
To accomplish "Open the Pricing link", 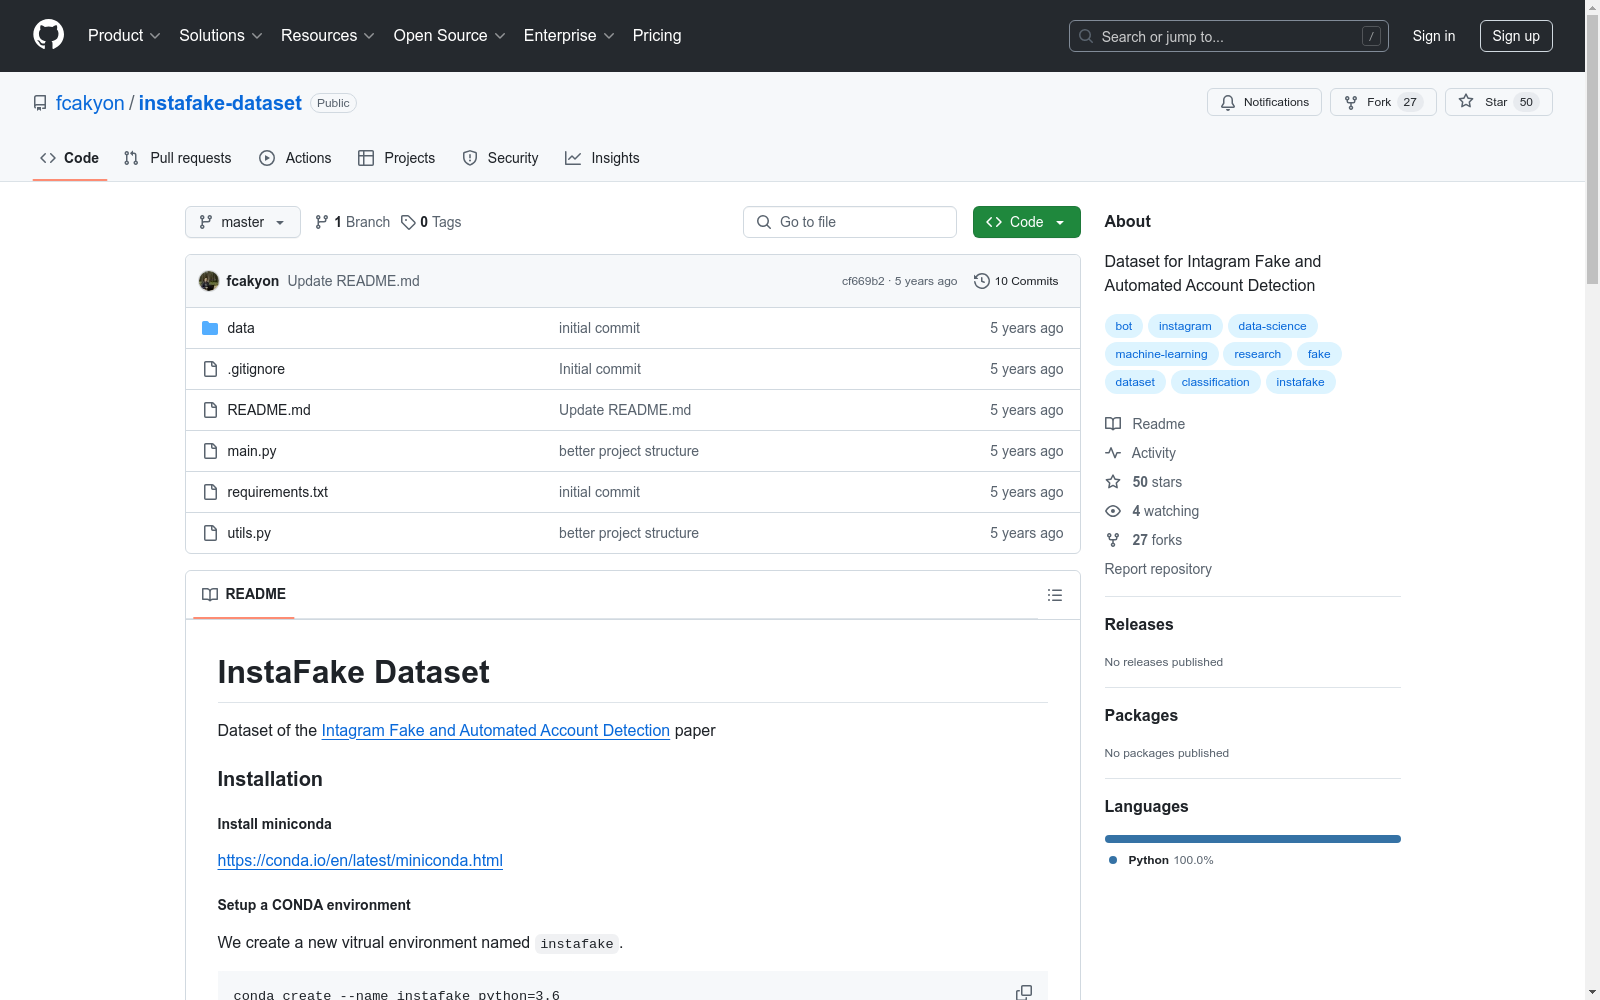I will (657, 35).
